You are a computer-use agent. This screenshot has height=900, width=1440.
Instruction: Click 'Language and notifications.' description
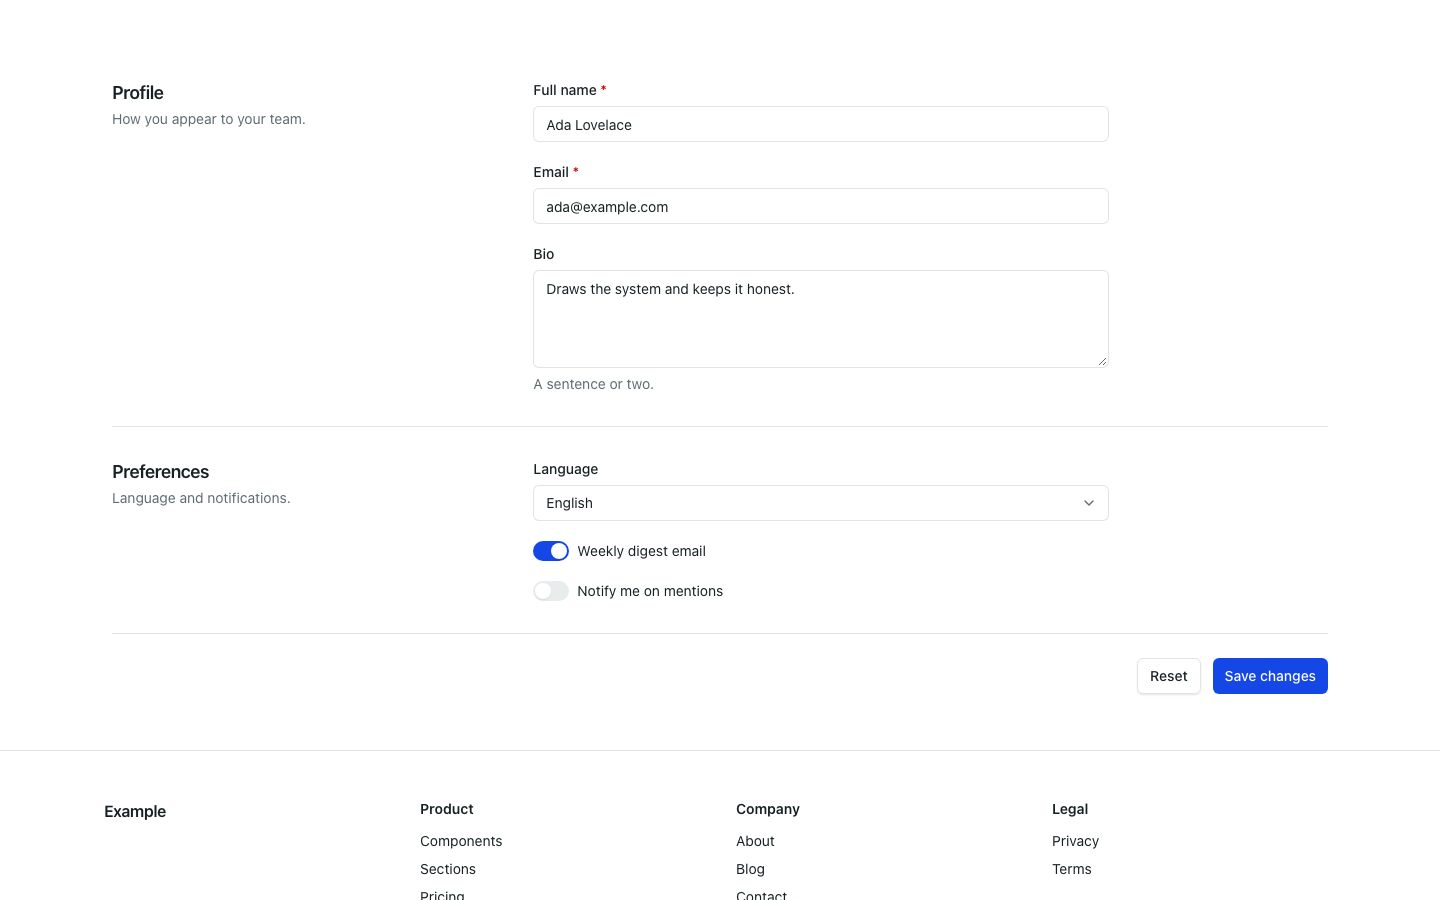(201, 498)
